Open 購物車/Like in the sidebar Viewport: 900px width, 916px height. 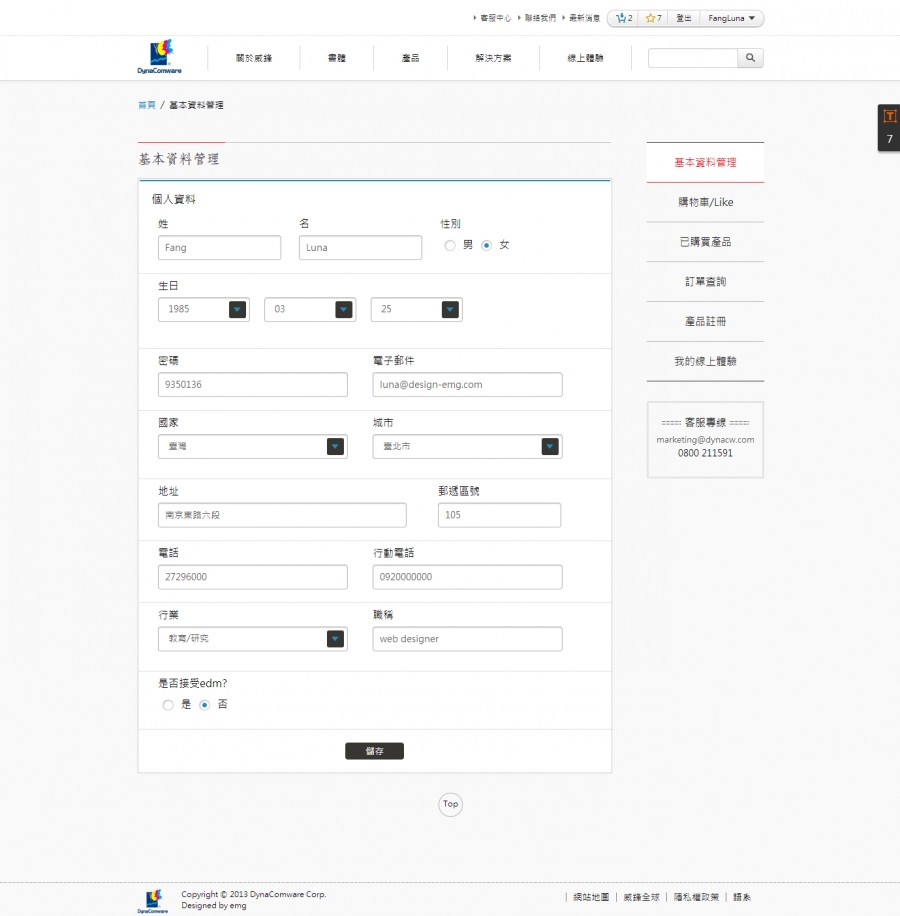(x=705, y=202)
